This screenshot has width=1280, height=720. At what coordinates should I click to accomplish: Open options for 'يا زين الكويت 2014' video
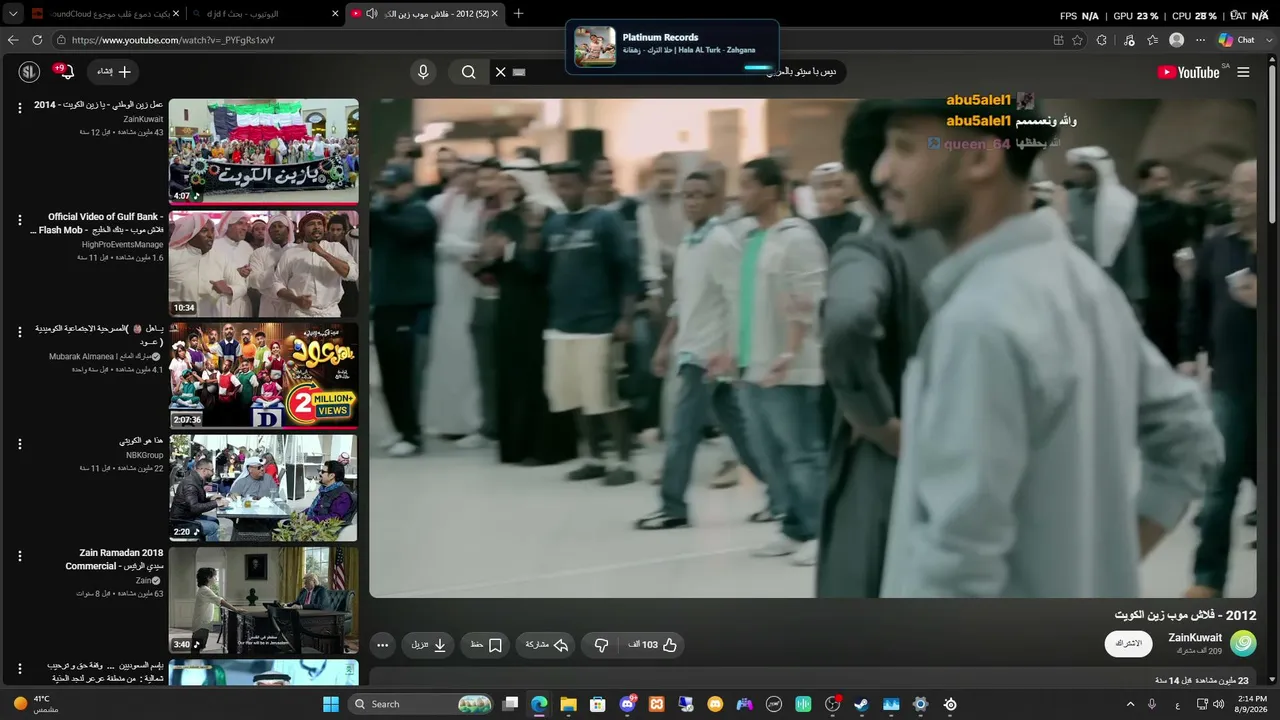pos(19,108)
